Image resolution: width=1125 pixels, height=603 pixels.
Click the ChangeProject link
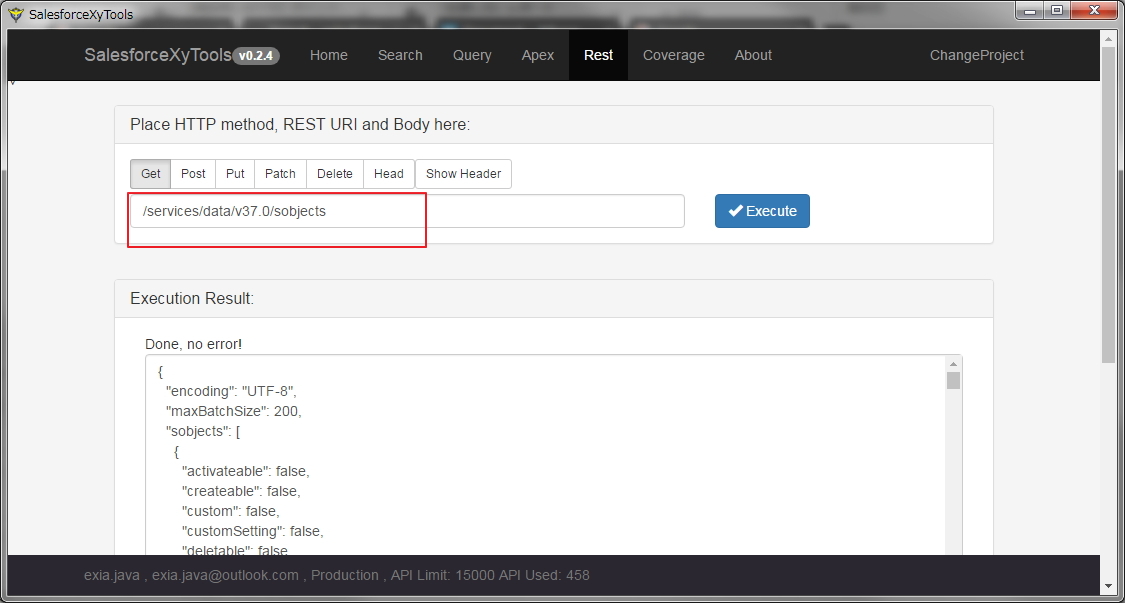click(x=976, y=55)
